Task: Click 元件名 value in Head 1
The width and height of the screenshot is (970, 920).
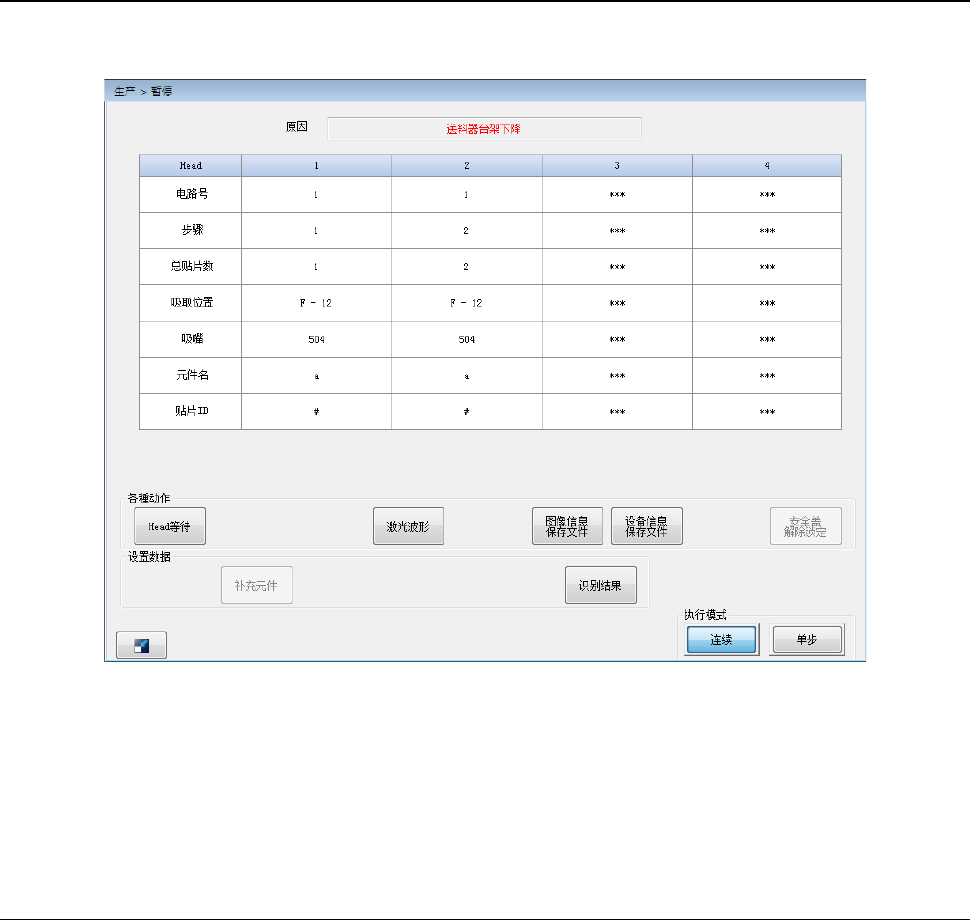Action: [x=316, y=376]
